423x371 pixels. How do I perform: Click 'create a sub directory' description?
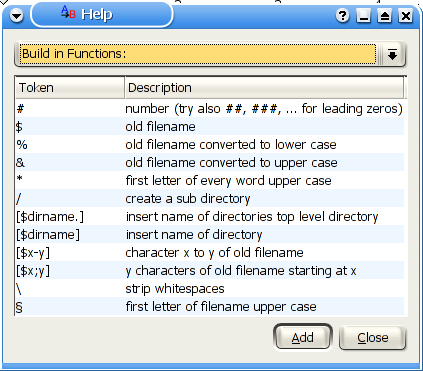(188, 199)
